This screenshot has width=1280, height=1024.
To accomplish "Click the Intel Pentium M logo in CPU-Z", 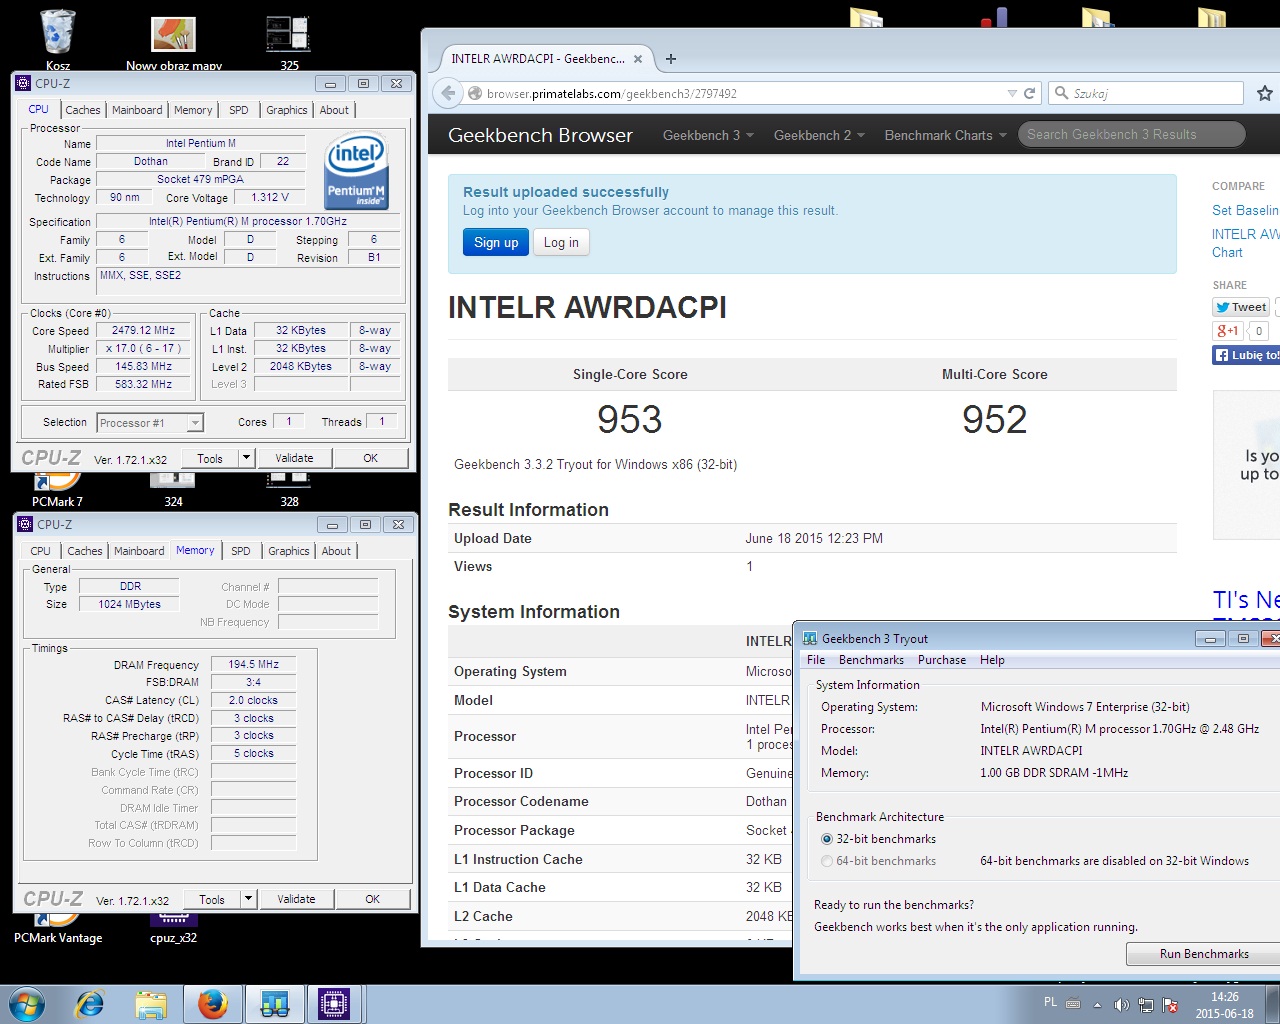I will (x=357, y=171).
